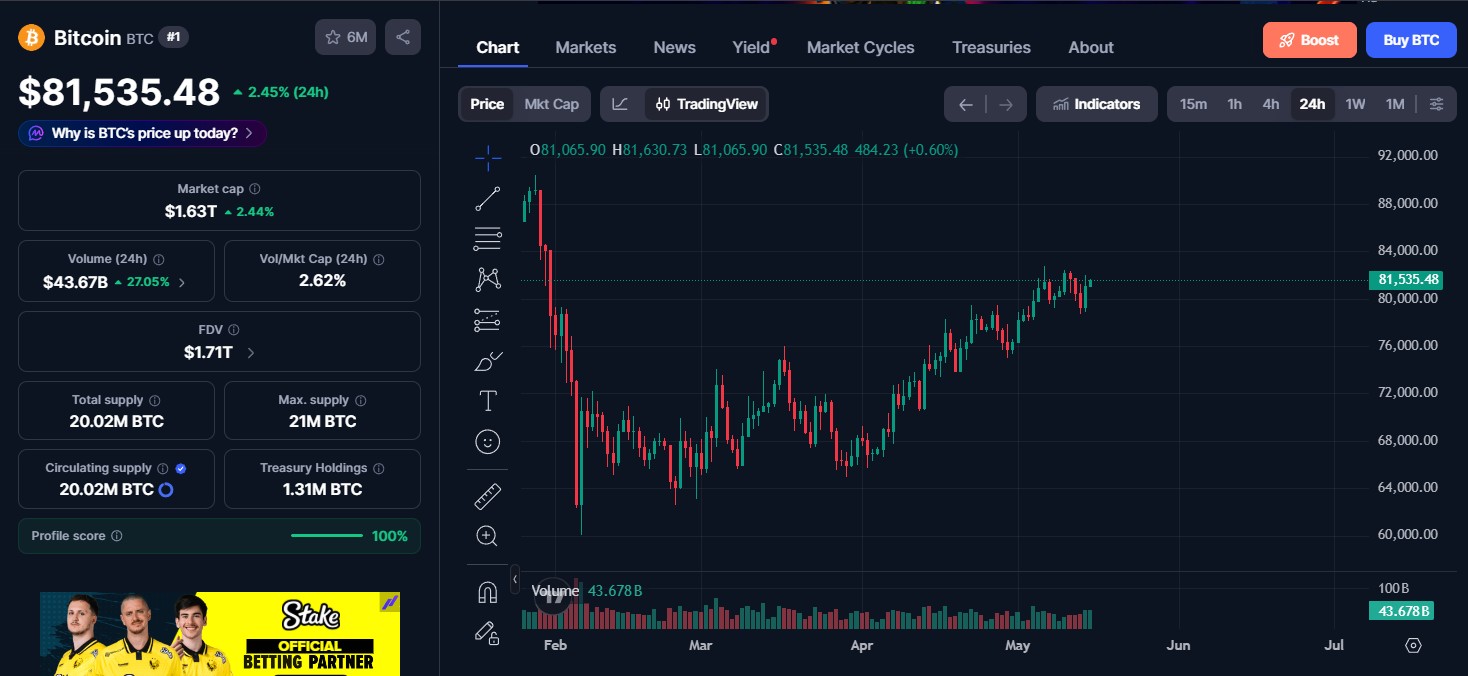The image size is (1468, 676).
Task: Toggle Mkt Cap chart mode
Action: pos(552,104)
